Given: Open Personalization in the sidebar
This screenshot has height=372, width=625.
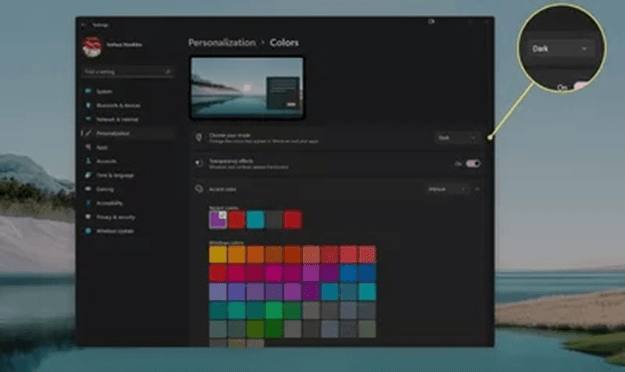Looking at the screenshot, I should click(x=128, y=133).
